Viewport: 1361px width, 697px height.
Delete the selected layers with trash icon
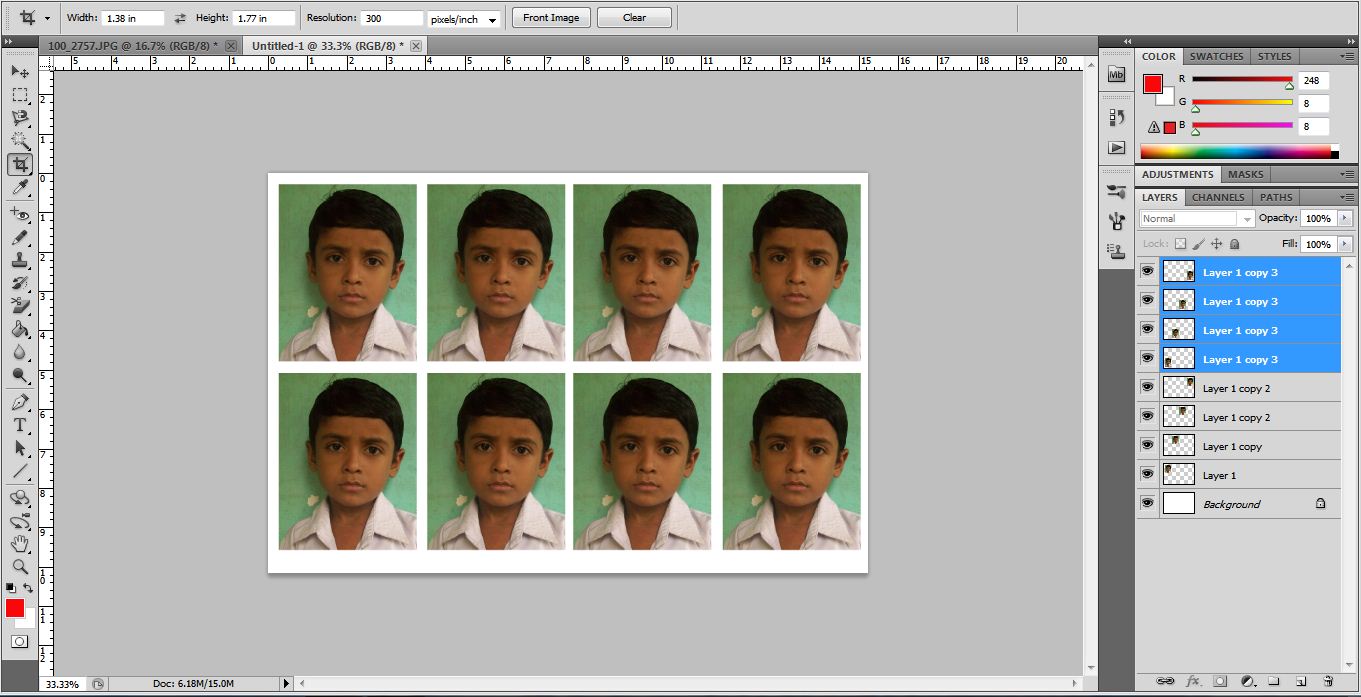tap(1327, 681)
